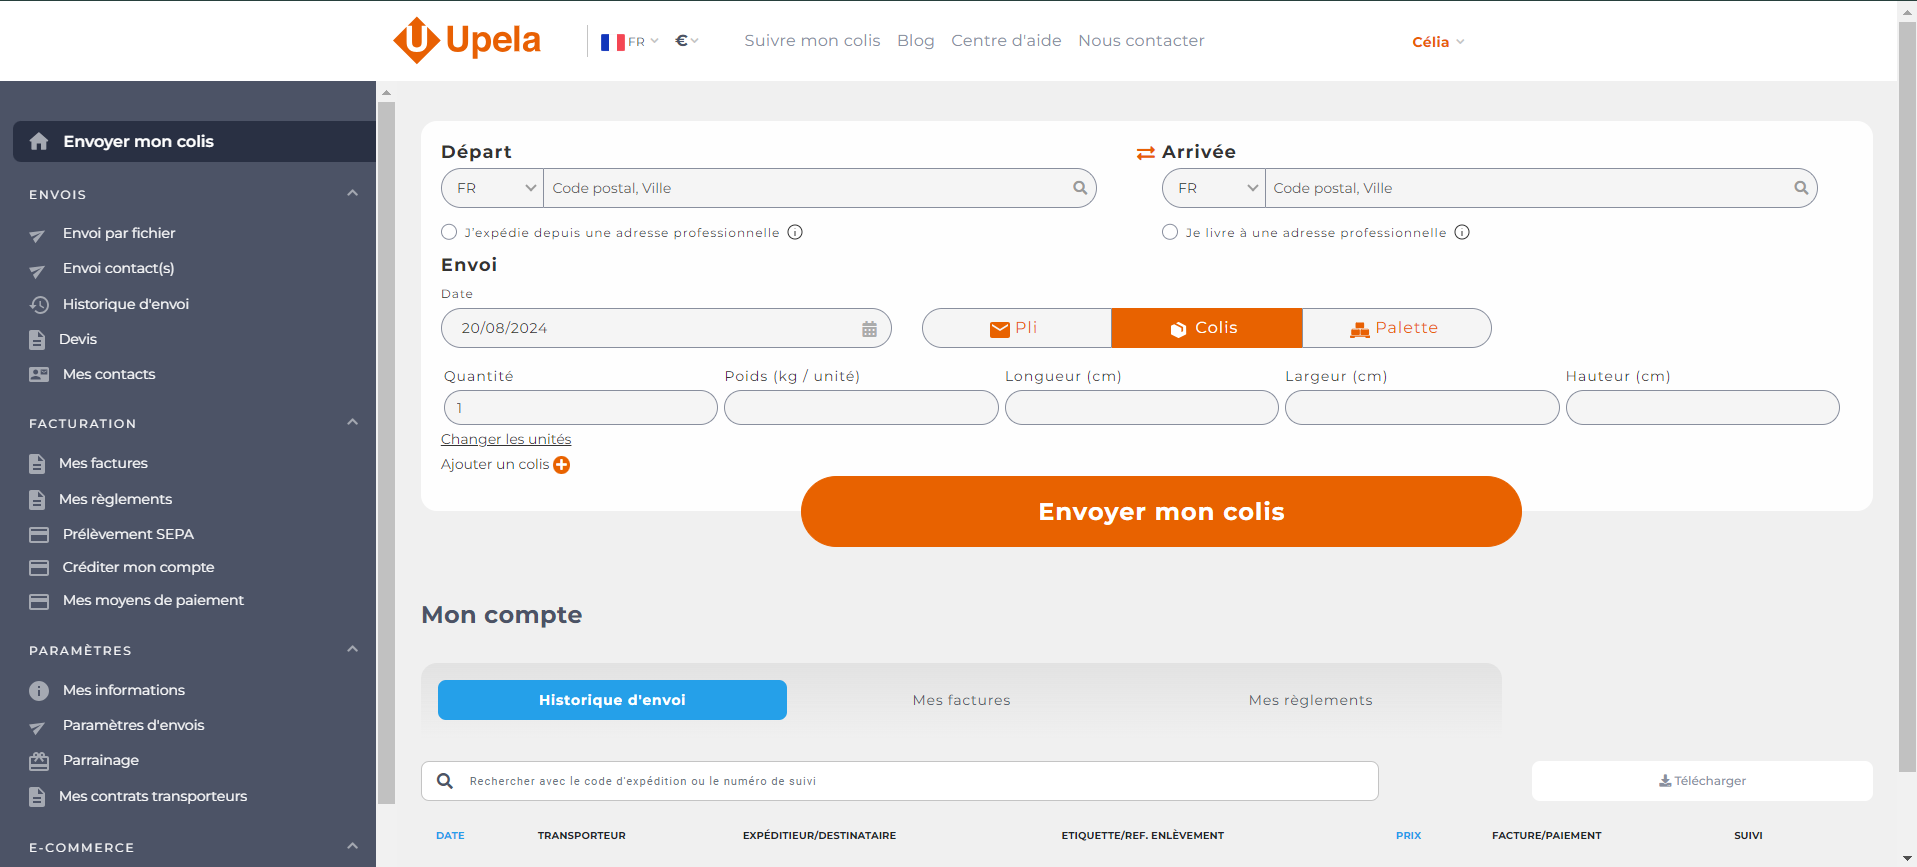Open Centre d'aide in top menu

pyautogui.click(x=1006, y=41)
